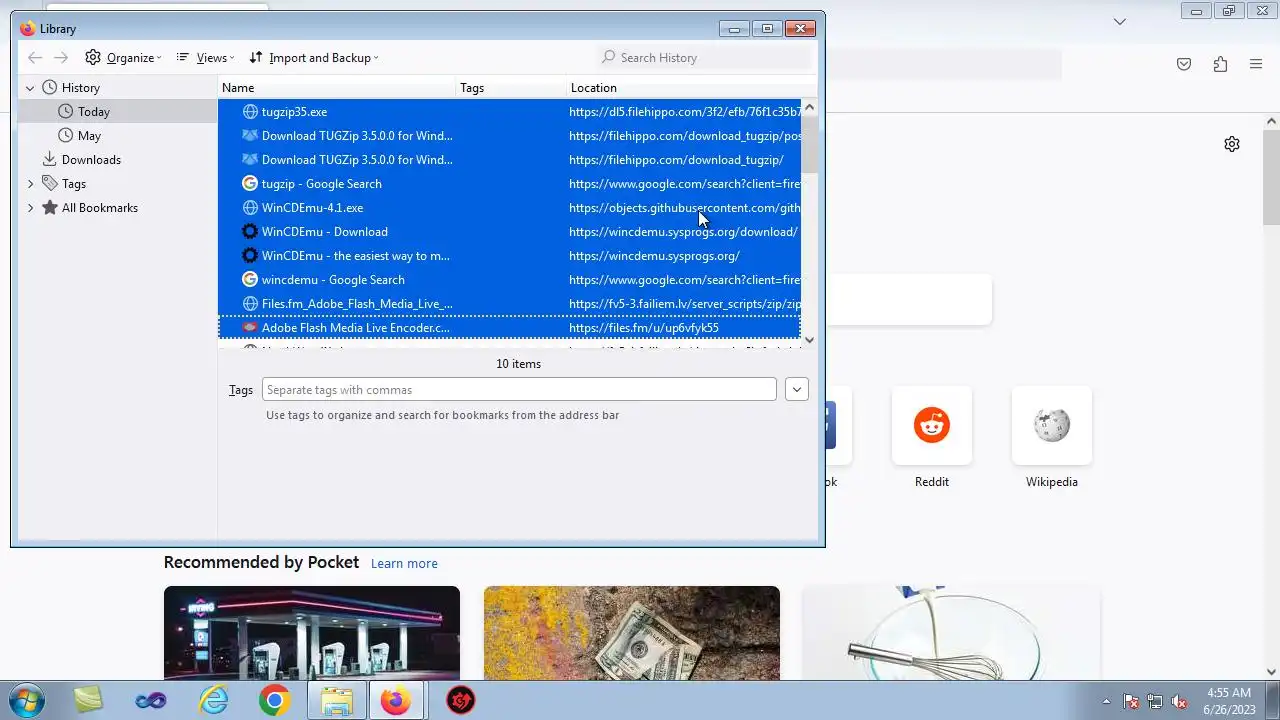The height and width of the screenshot is (720, 1280).
Task: Click the files.fm/u/up6vfyk55 location
Action: pos(644,328)
